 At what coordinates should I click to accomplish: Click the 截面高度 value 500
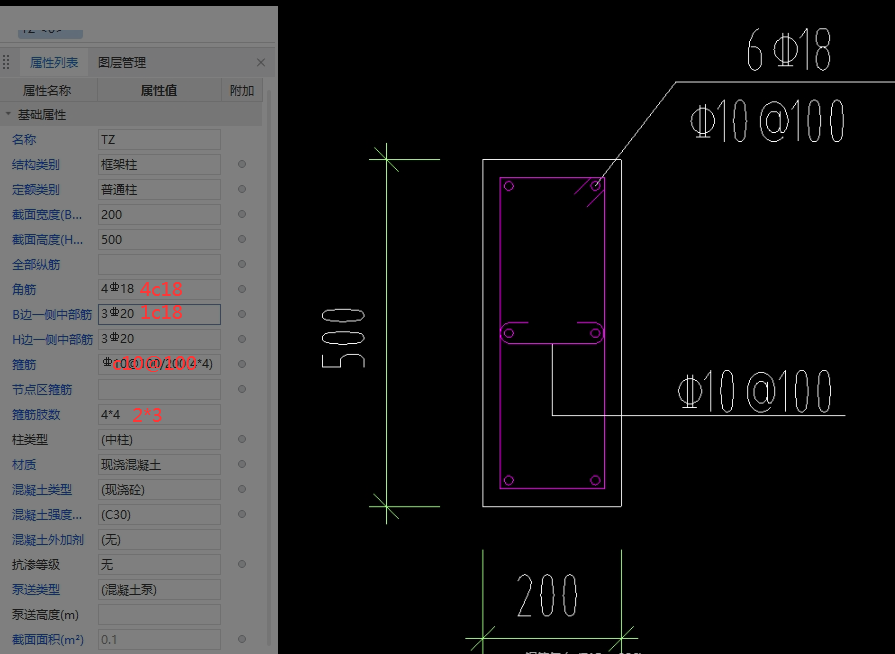pyautogui.click(x=159, y=240)
